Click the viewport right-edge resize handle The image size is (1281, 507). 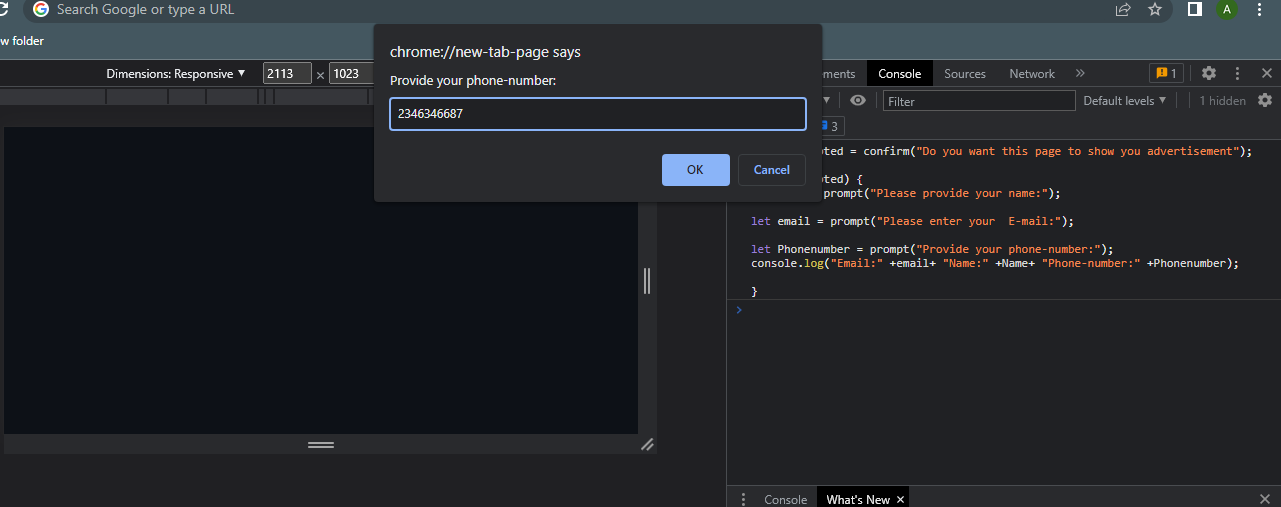(647, 281)
